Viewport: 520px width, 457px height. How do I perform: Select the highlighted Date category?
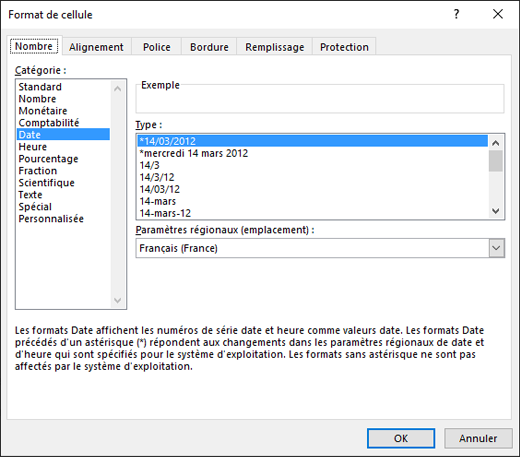point(63,135)
